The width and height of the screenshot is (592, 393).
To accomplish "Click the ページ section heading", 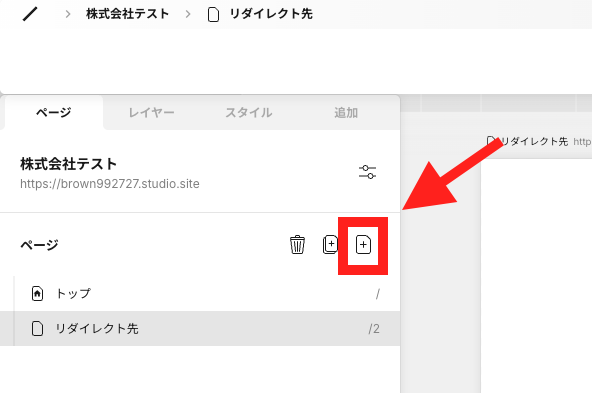I will tap(39, 245).
